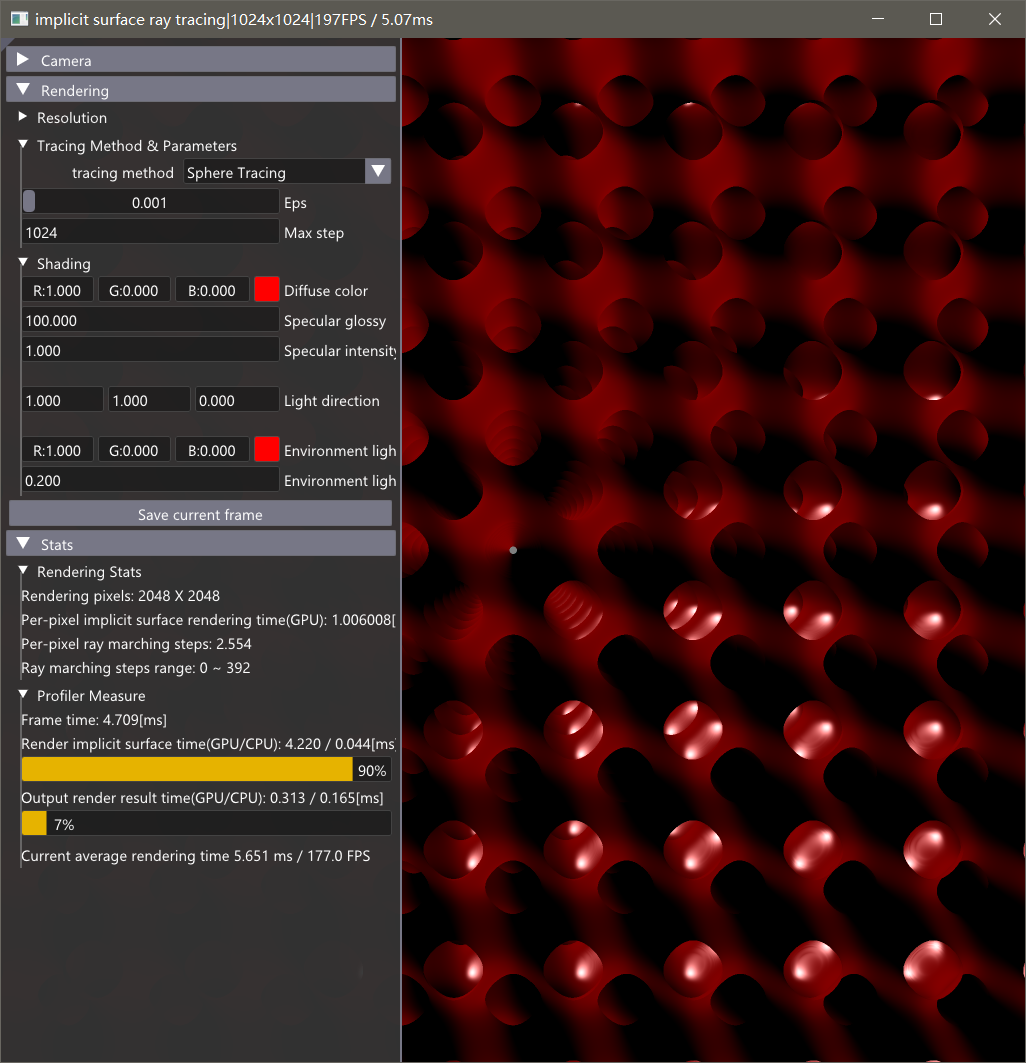This screenshot has width=1026, height=1063.
Task: Click 'Rendering pixels: 2048 X 2048' text
Action: (x=121, y=595)
